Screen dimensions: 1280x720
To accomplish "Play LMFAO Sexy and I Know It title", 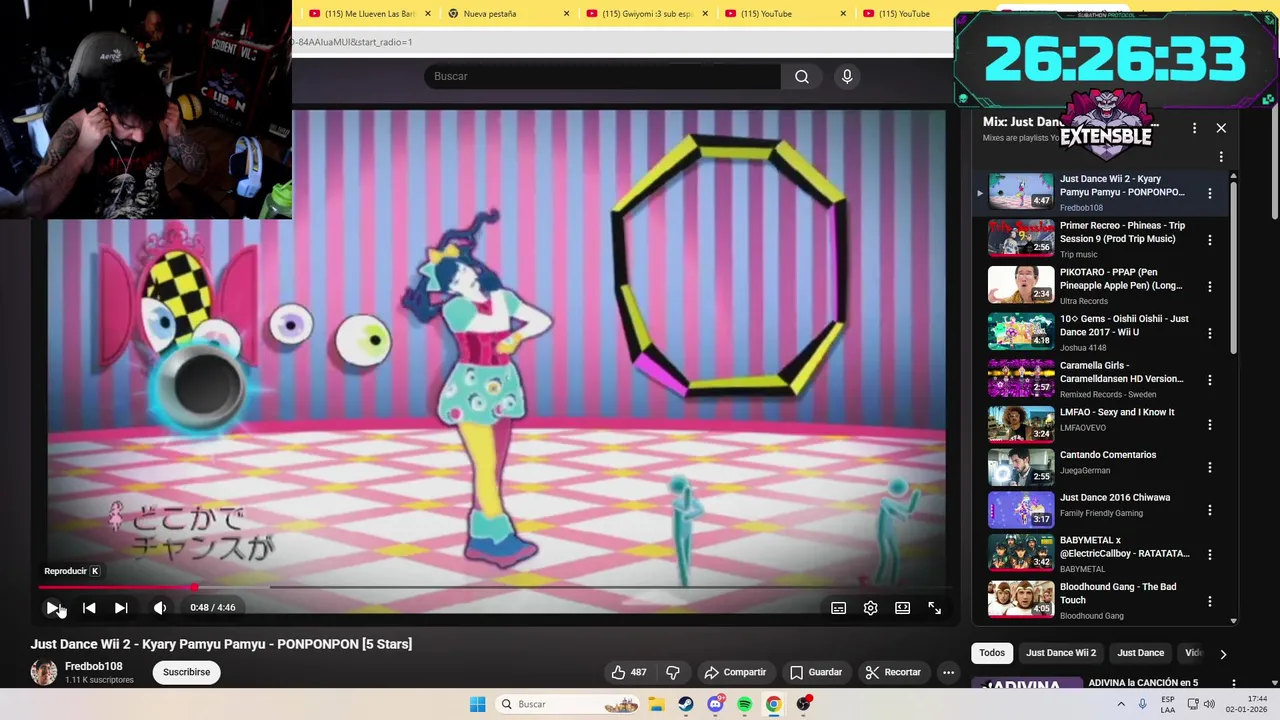I will coord(1117,412).
